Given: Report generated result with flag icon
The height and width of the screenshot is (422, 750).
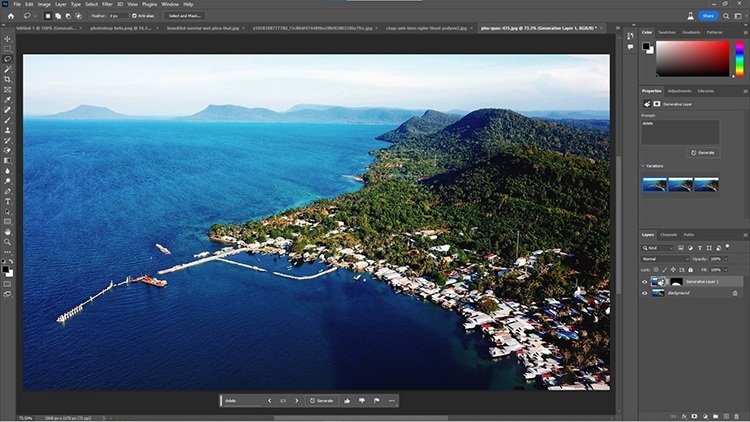Looking at the screenshot, I should click(x=376, y=401).
